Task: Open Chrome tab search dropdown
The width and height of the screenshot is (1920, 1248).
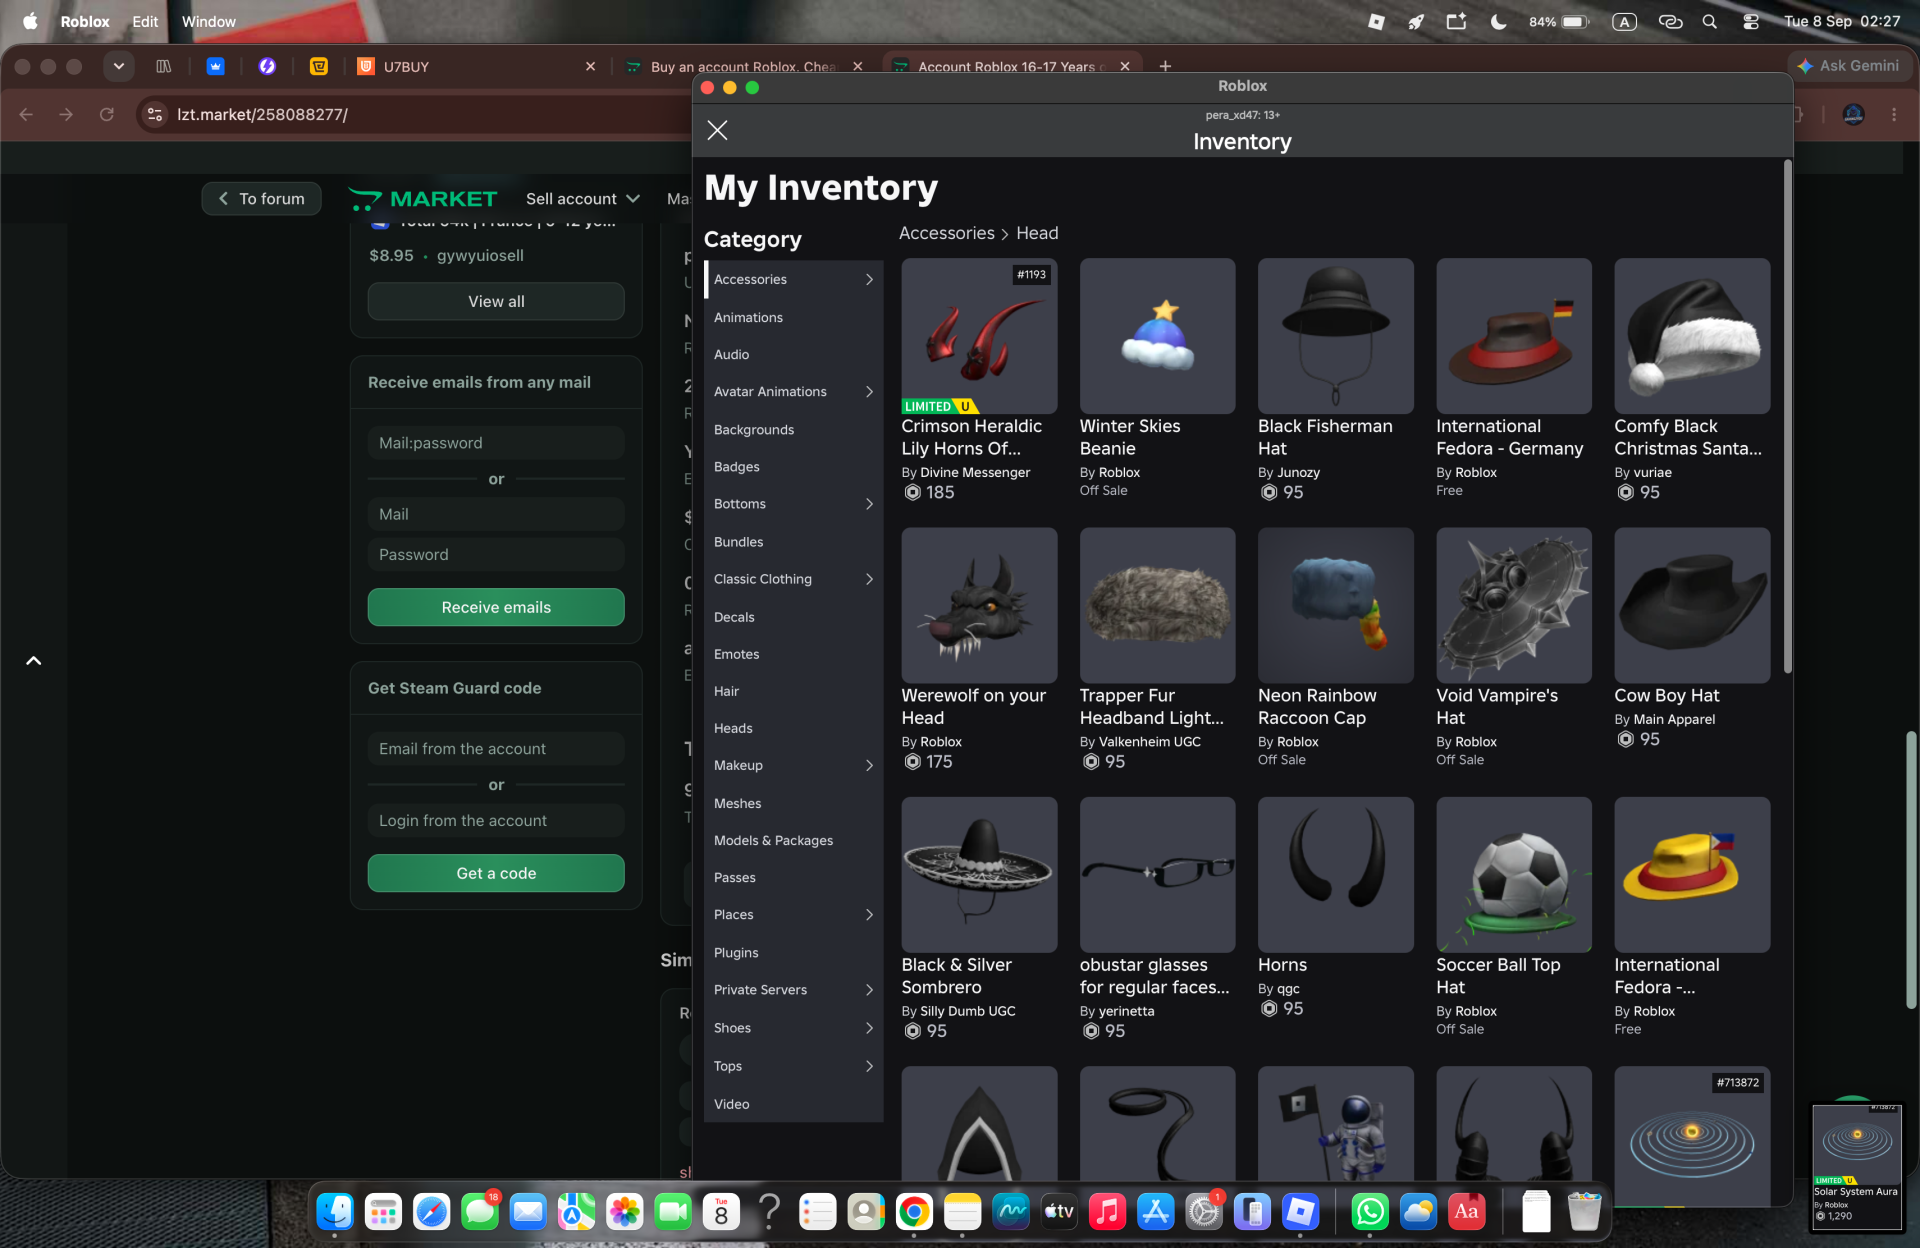Action: [118, 66]
